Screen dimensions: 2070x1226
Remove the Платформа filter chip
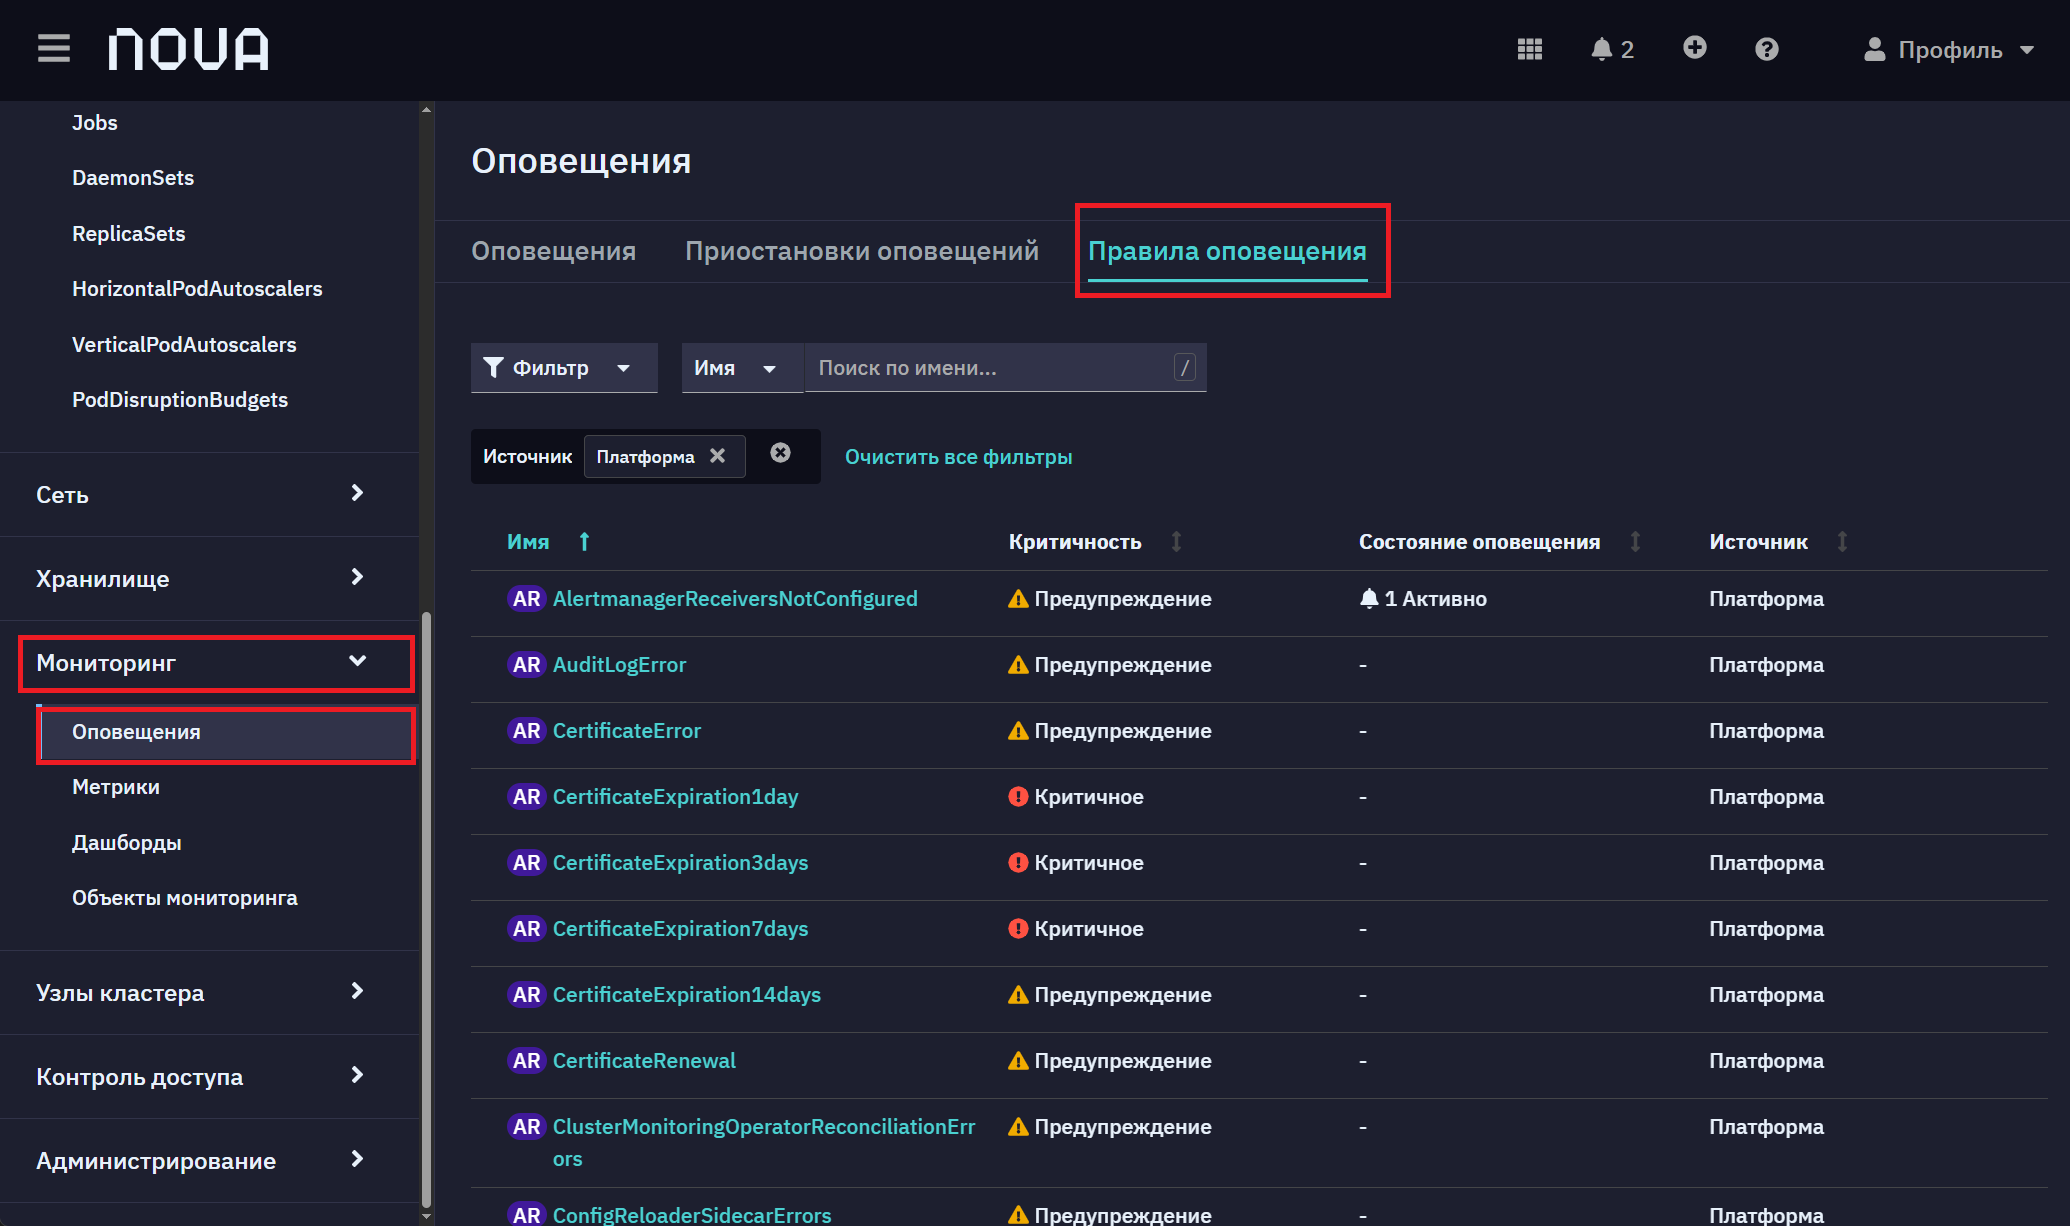point(717,456)
